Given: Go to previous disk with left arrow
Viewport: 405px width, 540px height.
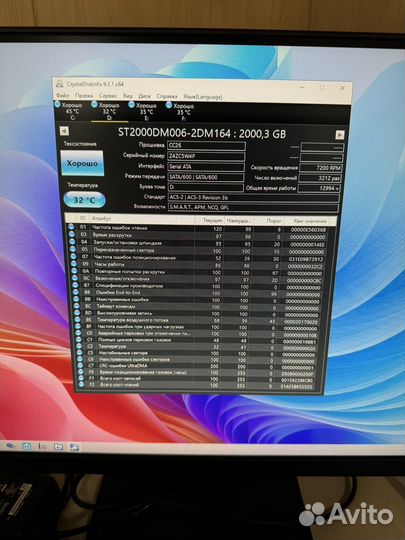Looking at the screenshot, I should point(64,131).
